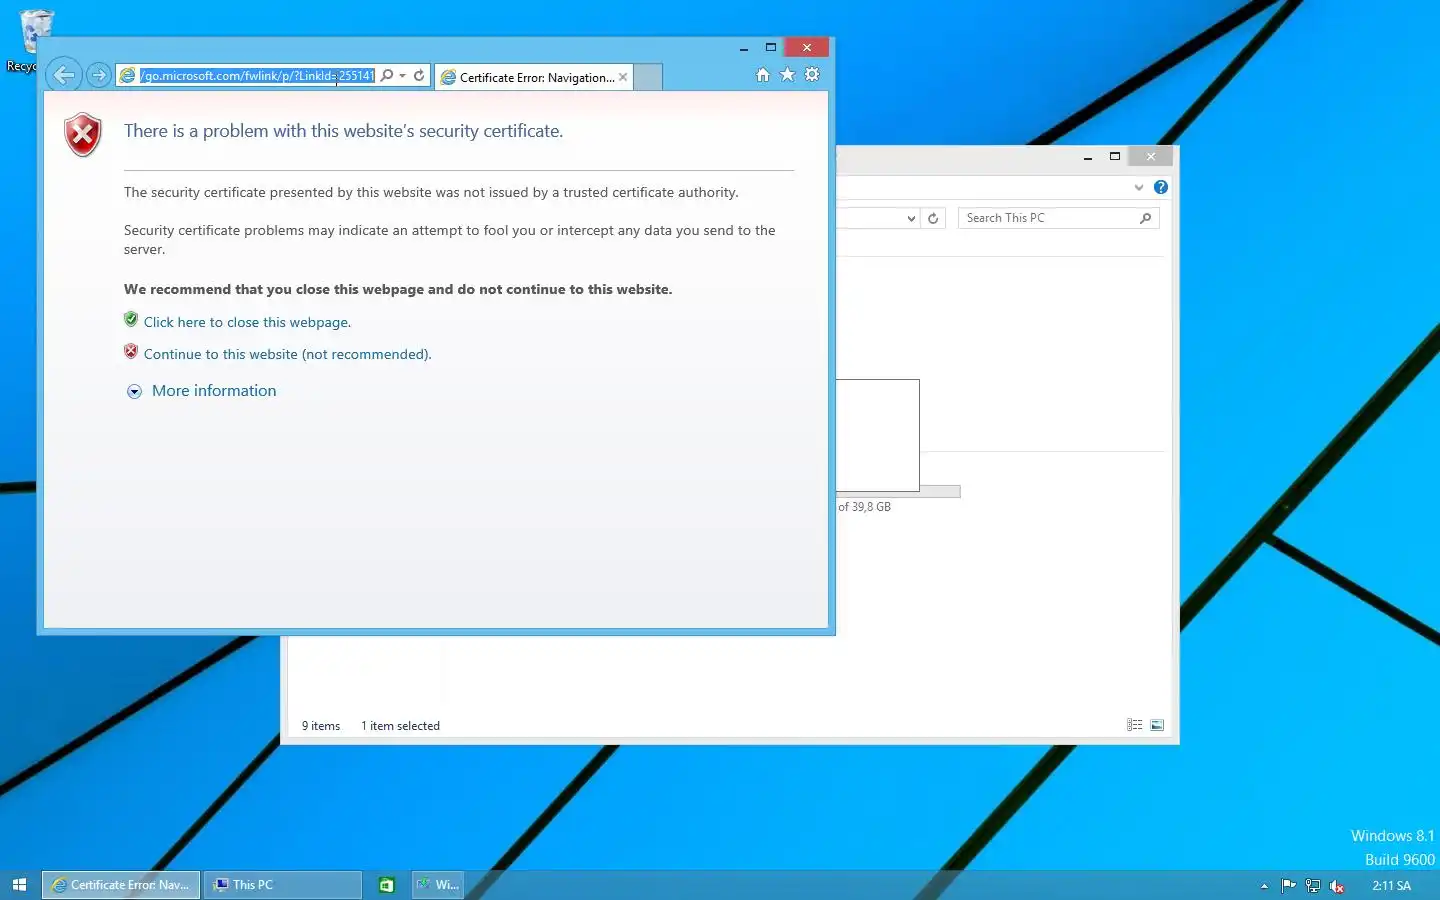Click the magnifier icon in Search This PC
This screenshot has width=1440, height=900.
pyautogui.click(x=1146, y=218)
